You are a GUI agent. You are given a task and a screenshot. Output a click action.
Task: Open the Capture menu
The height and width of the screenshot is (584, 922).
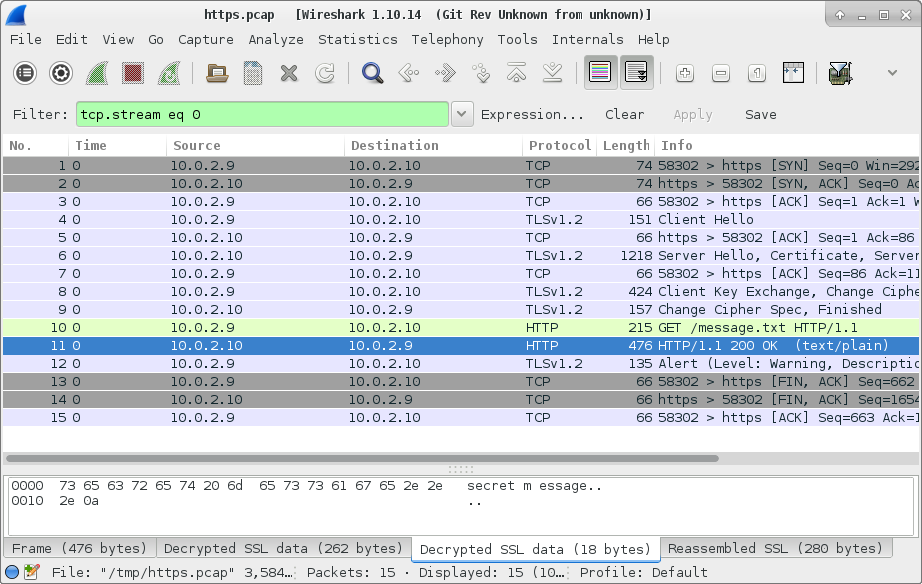coord(206,39)
